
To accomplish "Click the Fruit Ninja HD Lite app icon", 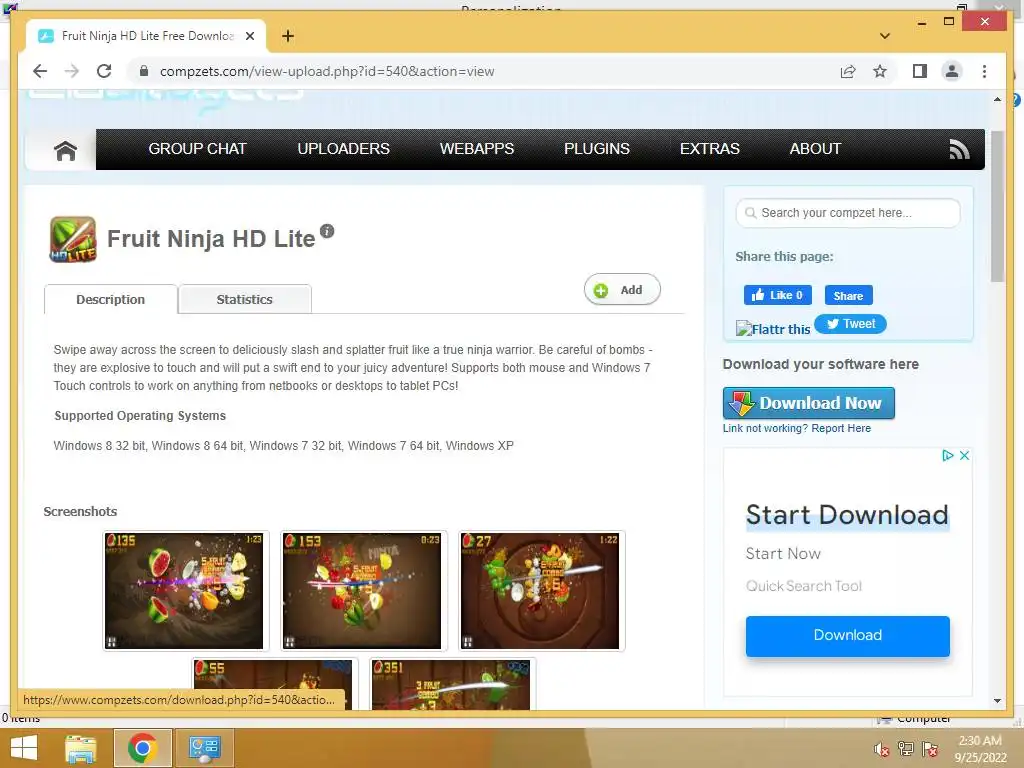I will point(73,239).
